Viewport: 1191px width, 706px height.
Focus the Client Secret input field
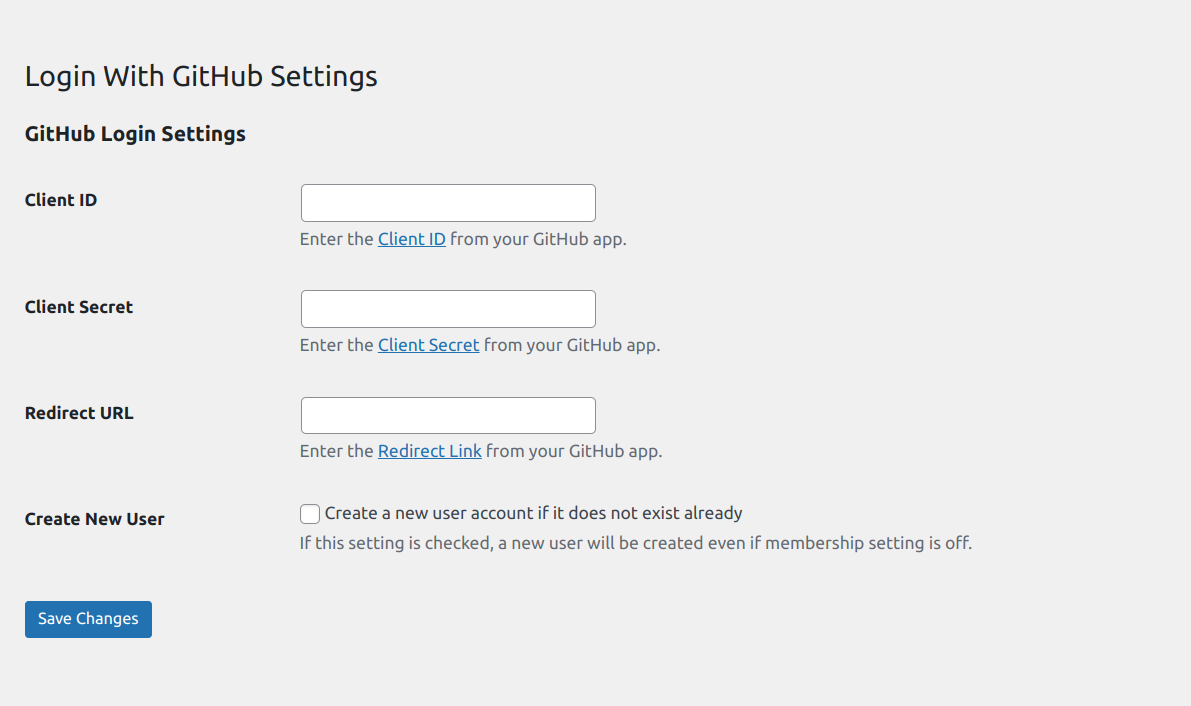(448, 309)
